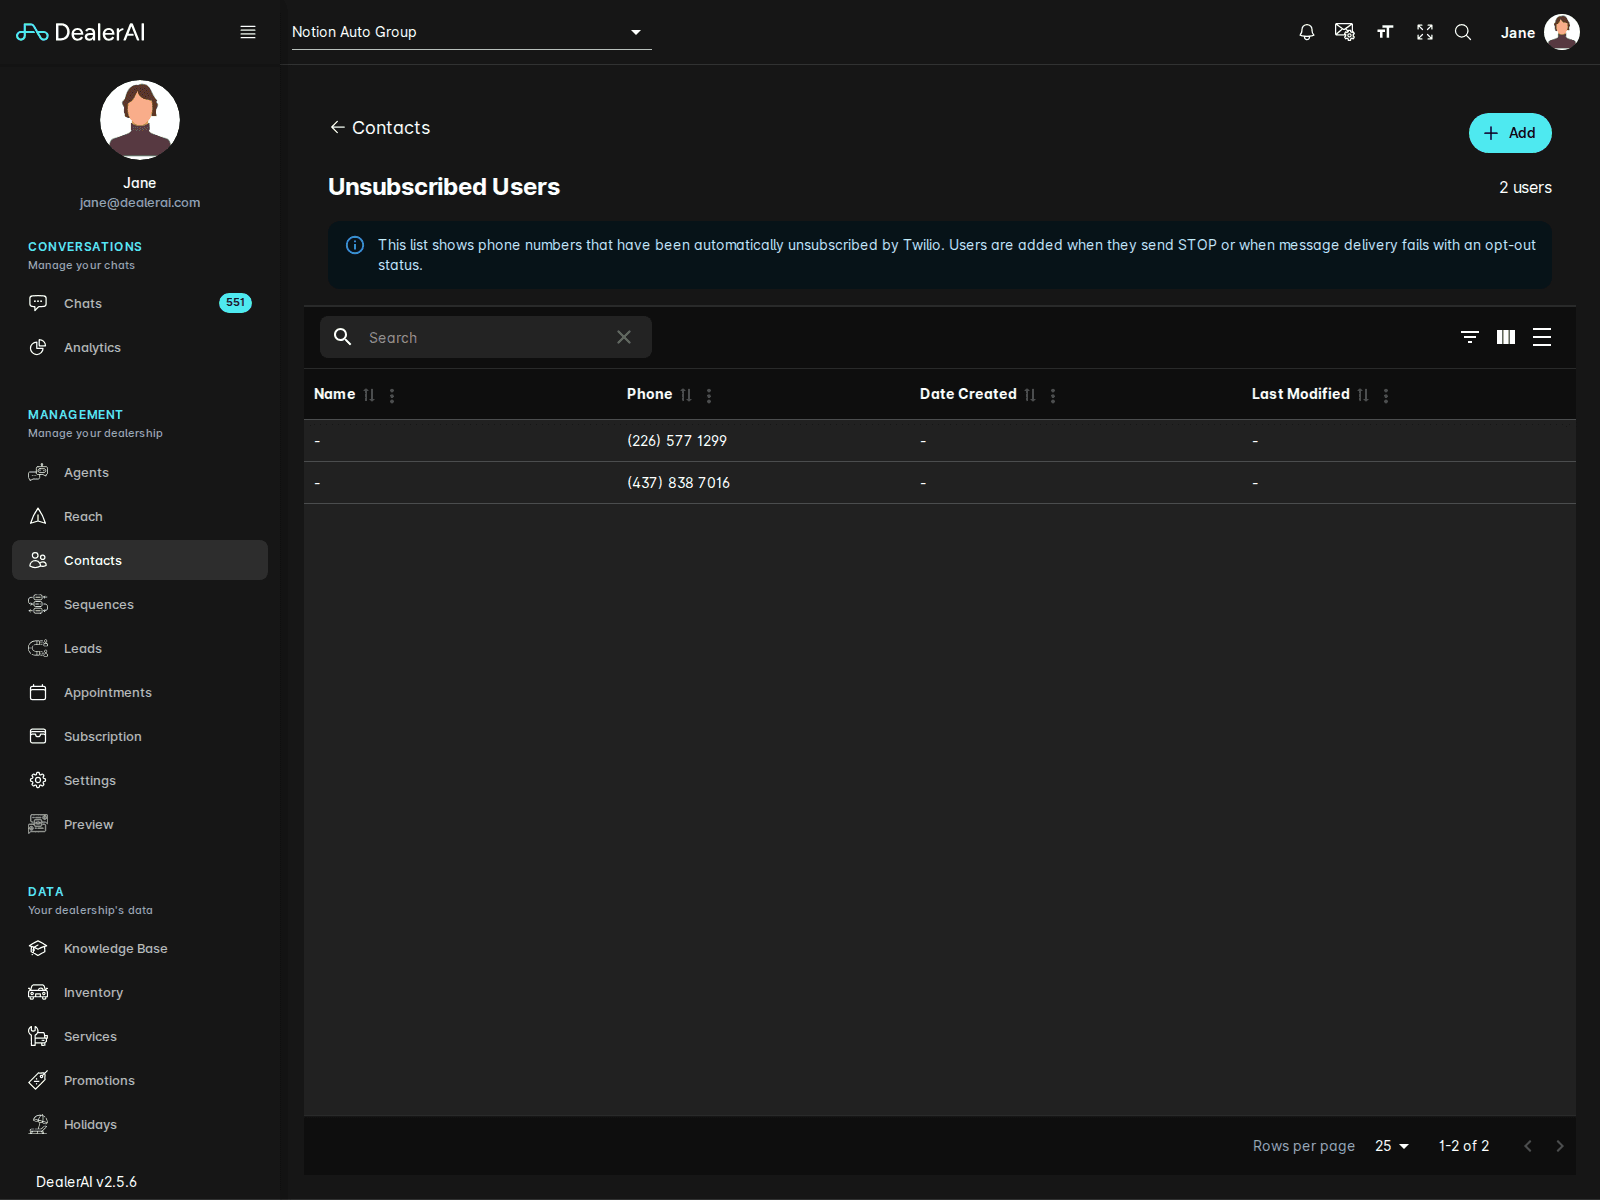Open Chats in the sidebar
Screen dimensions: 1600x1200
(83, 303)
